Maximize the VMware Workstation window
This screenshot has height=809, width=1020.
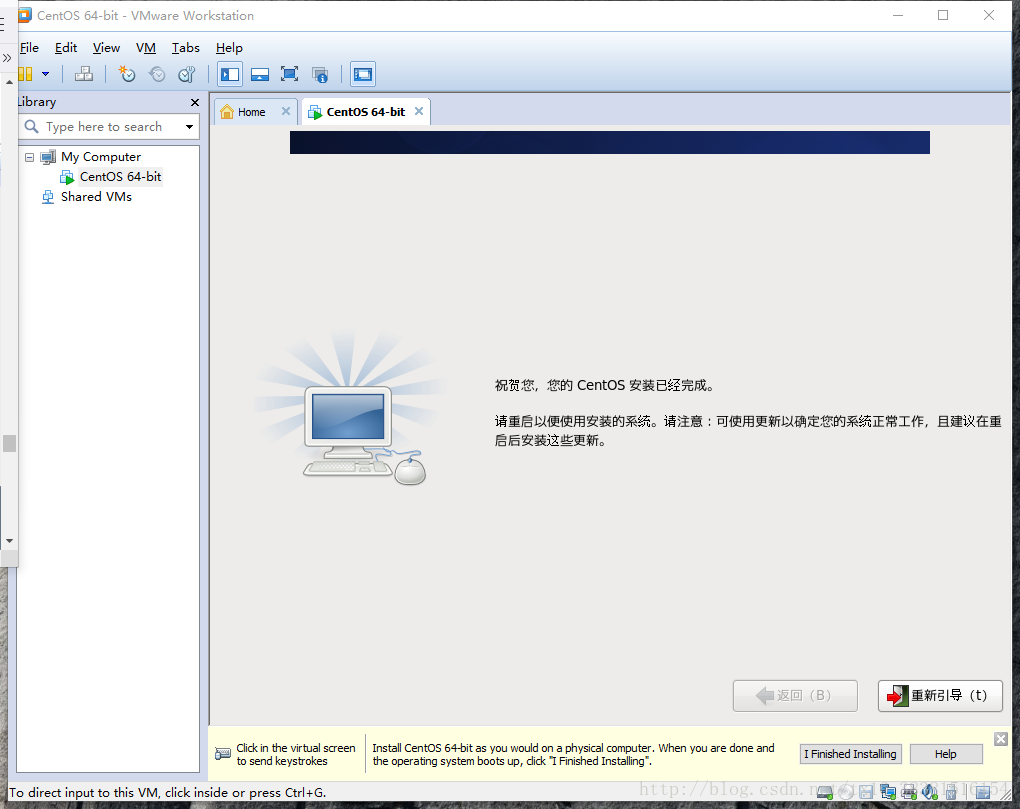pyautogui.click(x=943, y=15)
